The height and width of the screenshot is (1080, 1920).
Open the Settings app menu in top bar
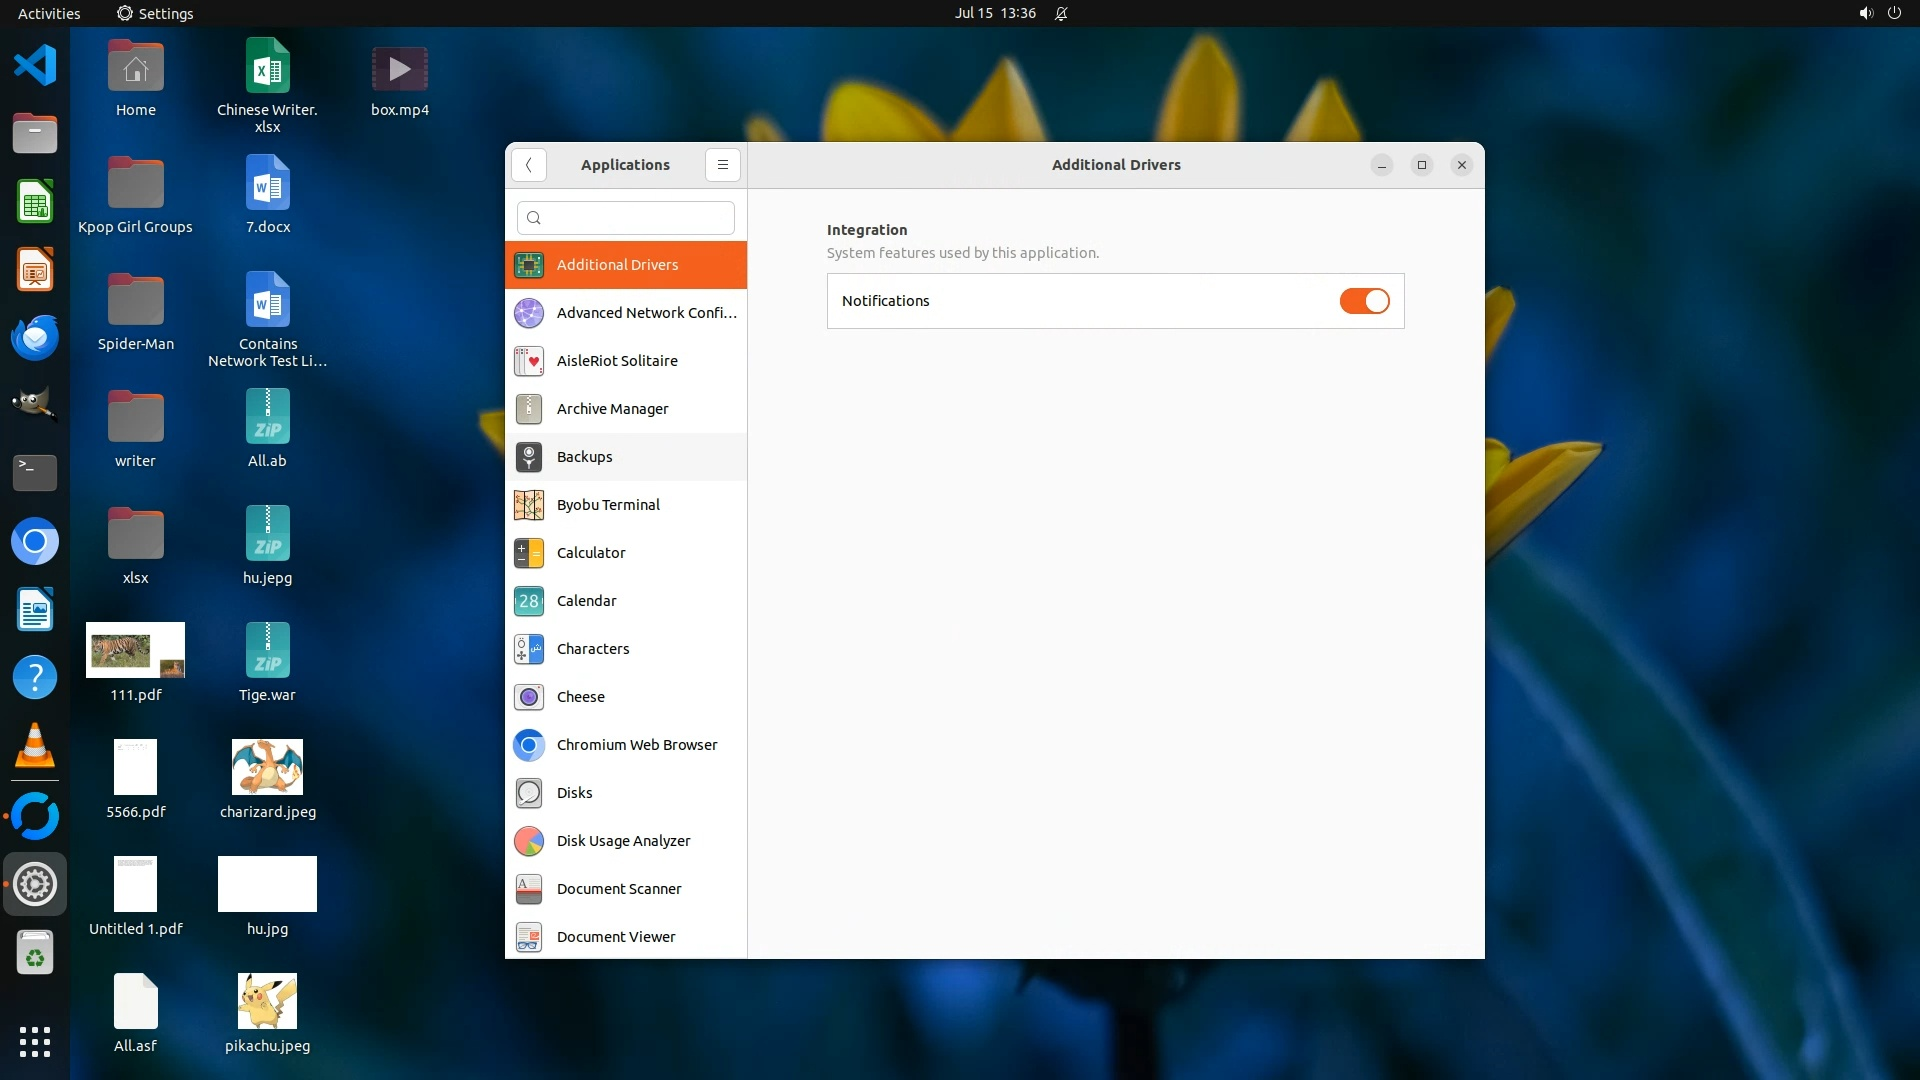pos(155,13)
